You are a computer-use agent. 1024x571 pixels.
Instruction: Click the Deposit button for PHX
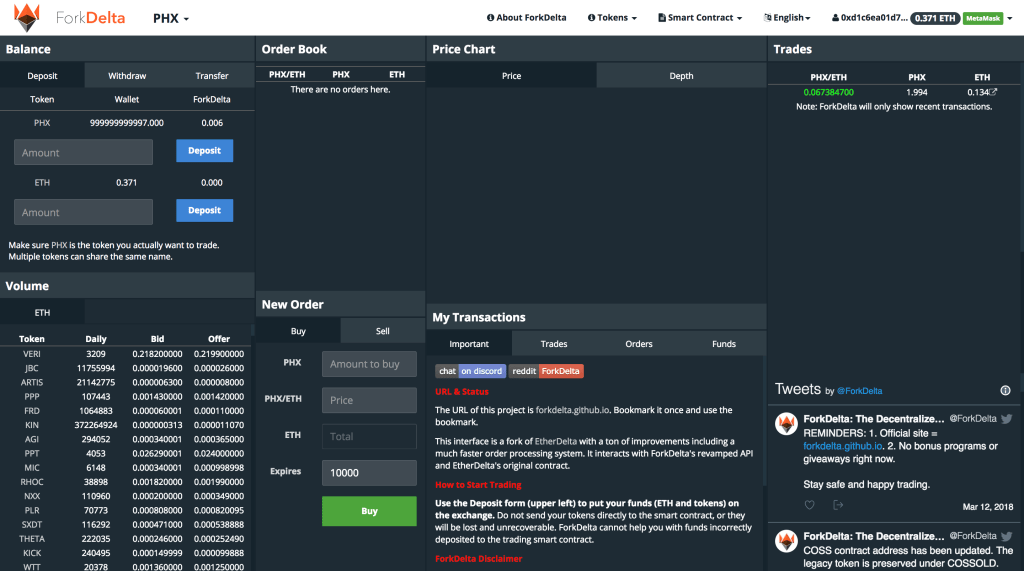coord(204,151)
